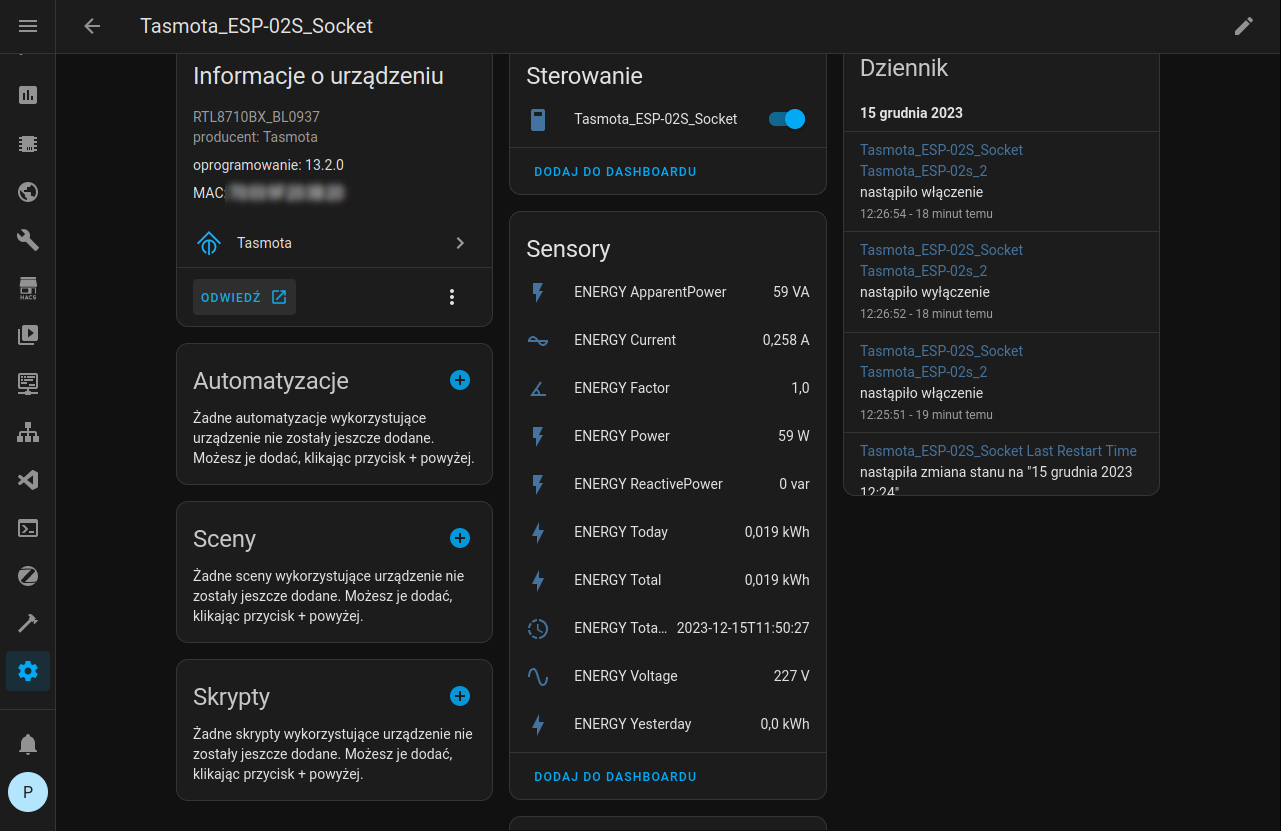The height and width of the screenshot is (831, 1281).
Task: Click Tasmota_ESP-02S_Socket label in Sterowanie
Action: [x=656, y=119]
